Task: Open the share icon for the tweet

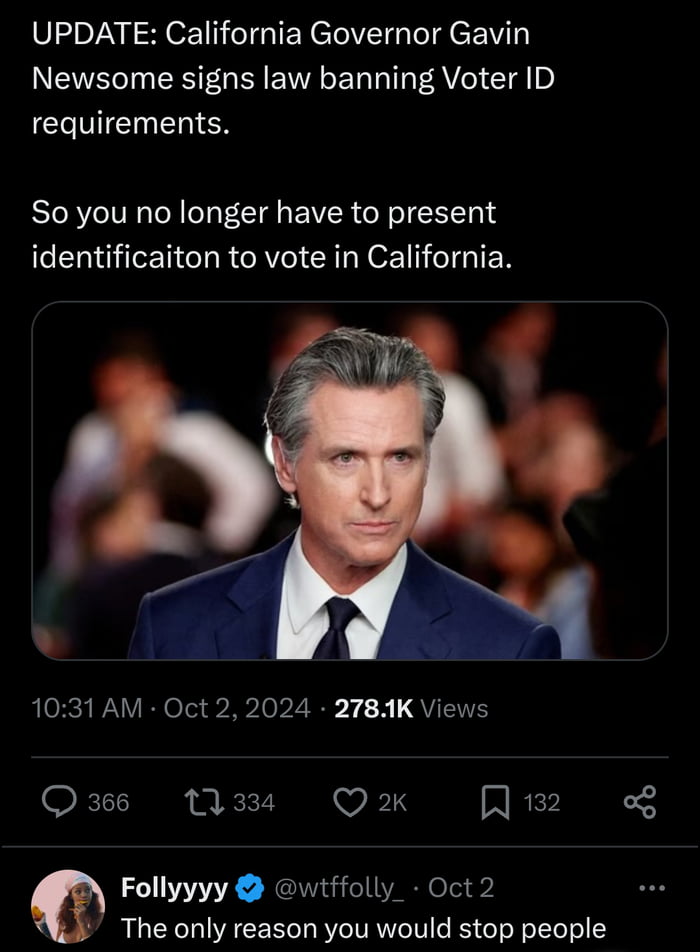Action: (640, 802)
